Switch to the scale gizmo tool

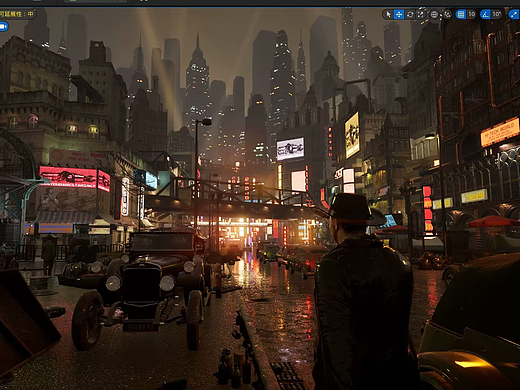[x=421, y=14]
